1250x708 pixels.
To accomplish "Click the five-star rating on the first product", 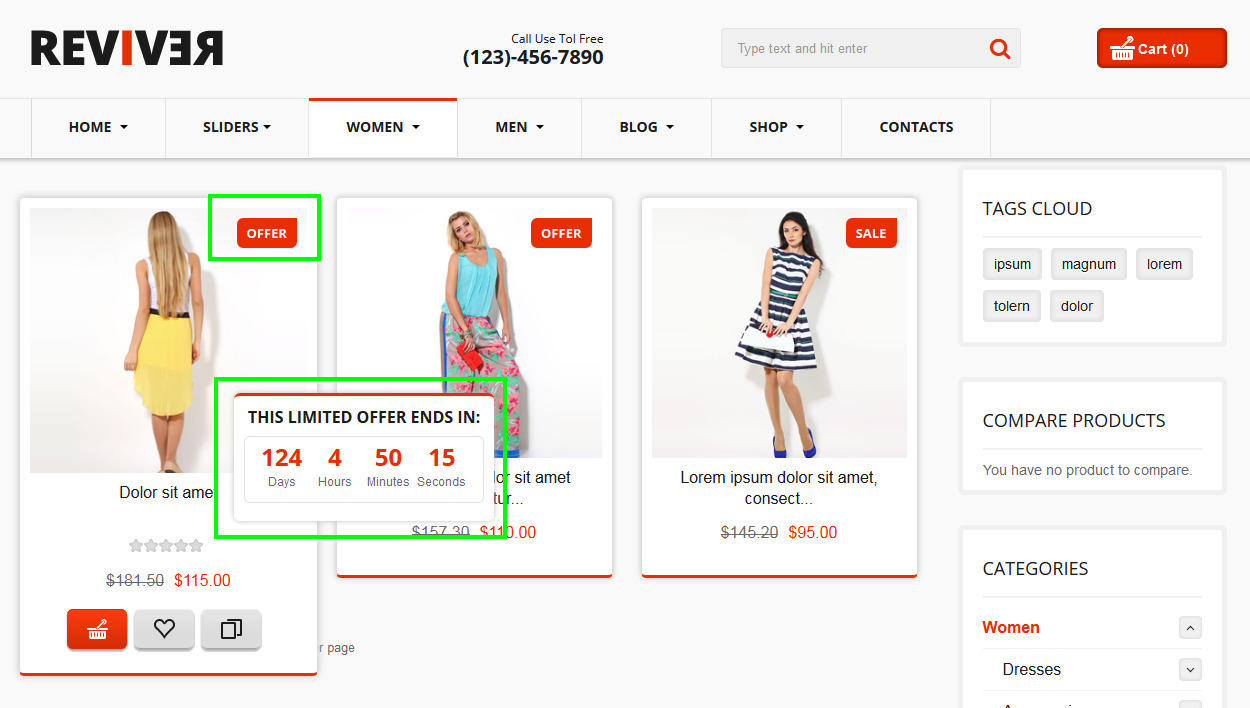I will pyautogui.click(x=166, y=545).
